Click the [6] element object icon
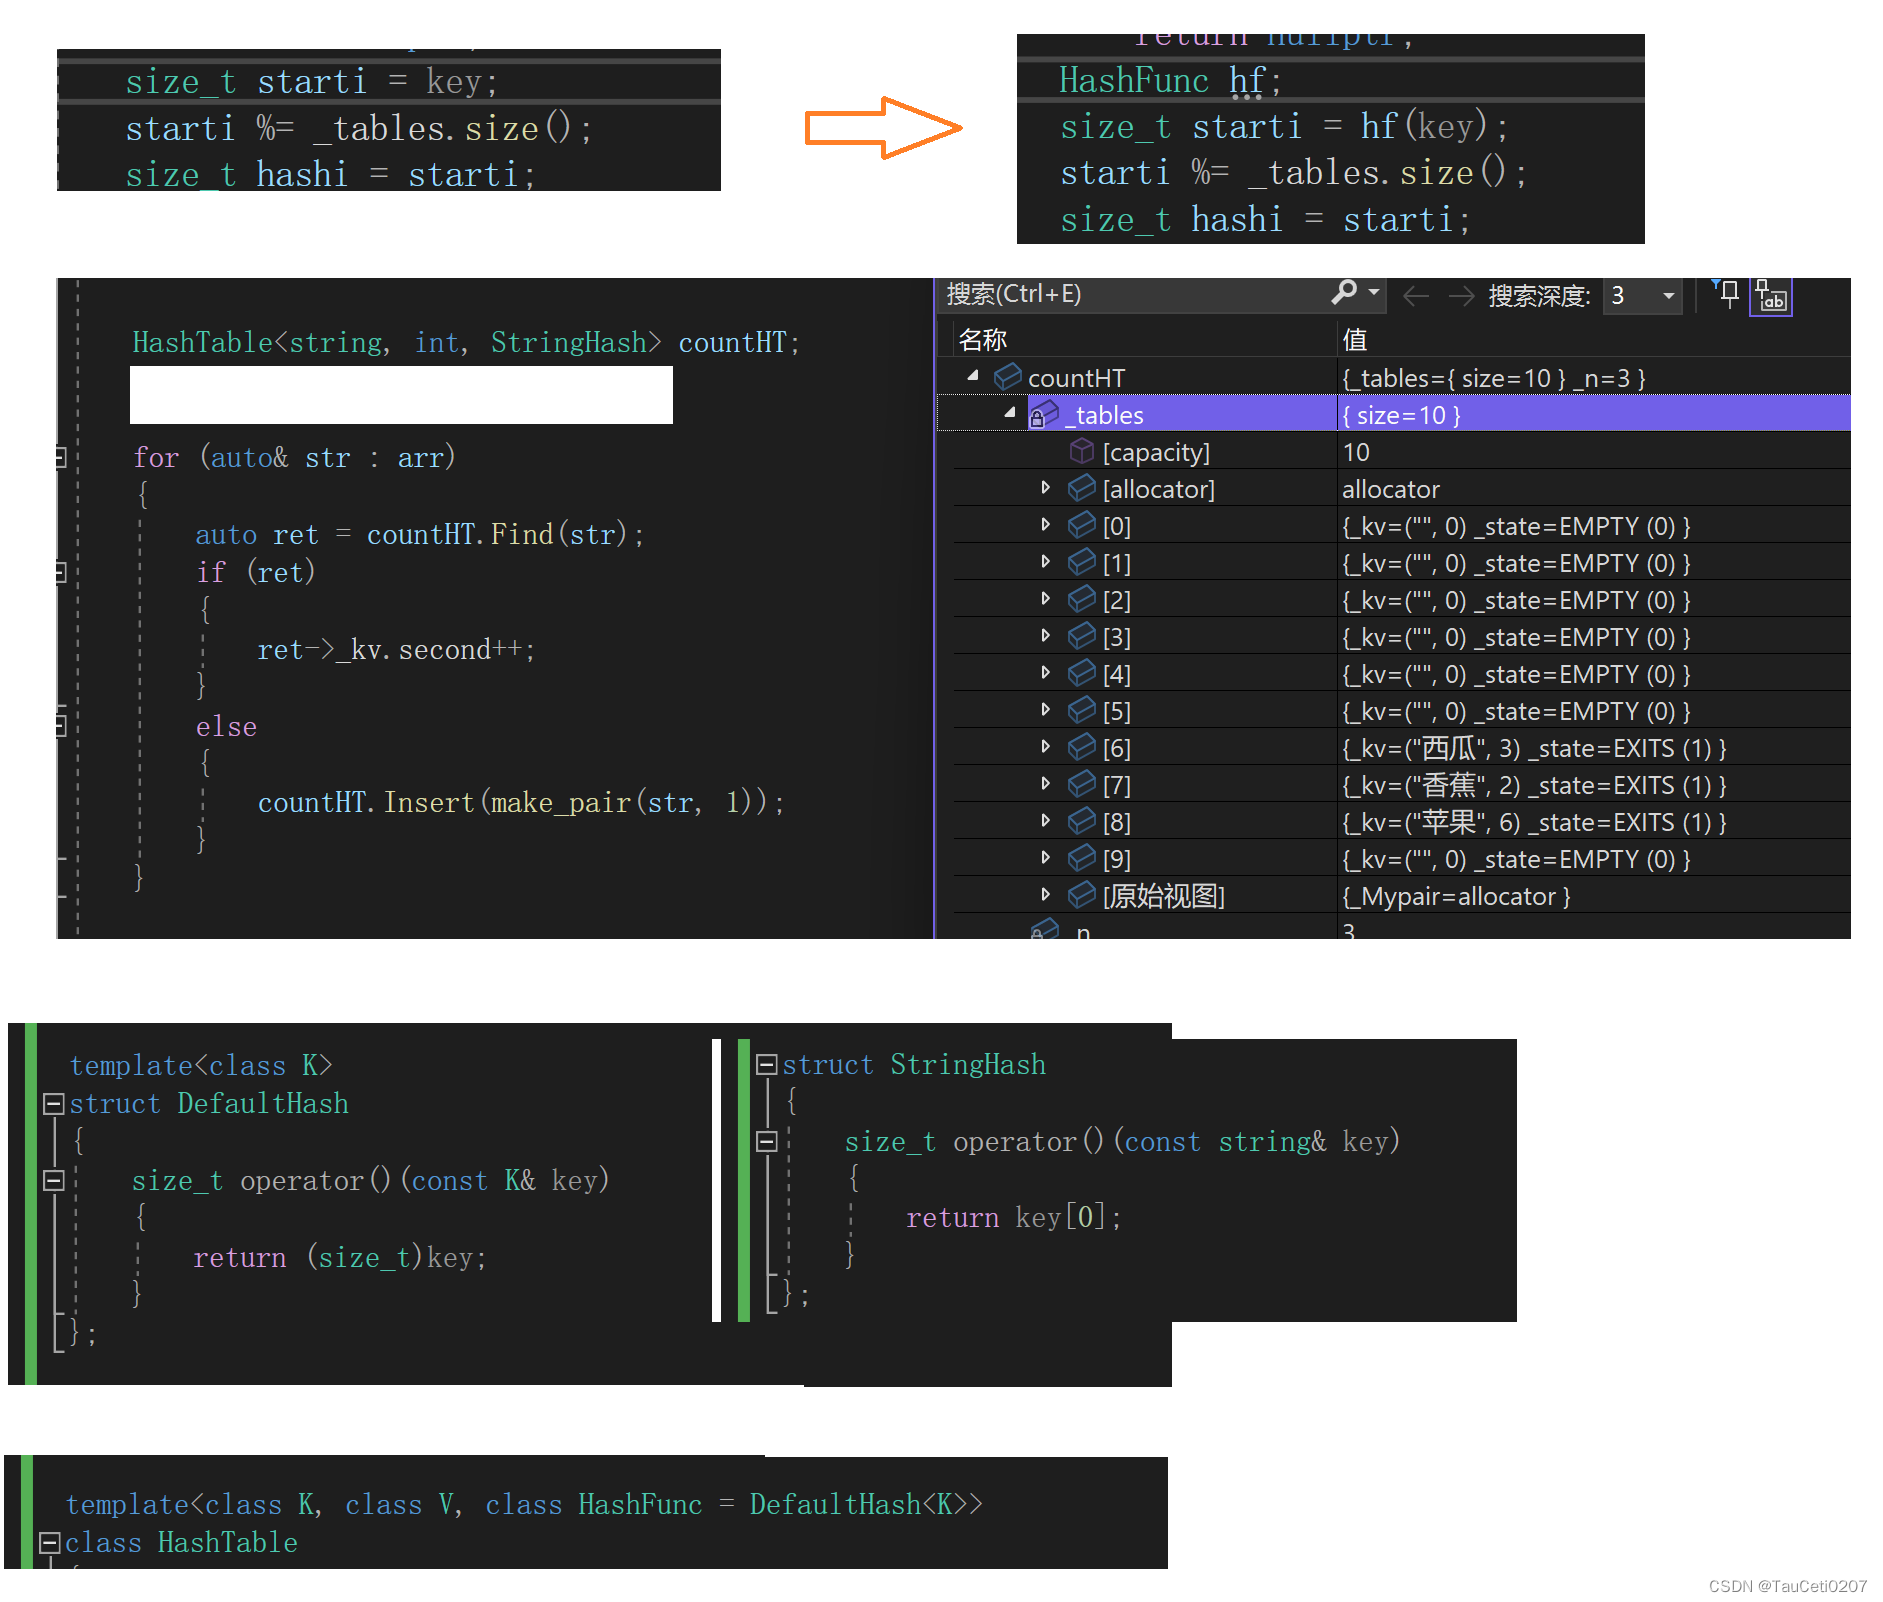Screen dimensions: 1883x1602 click(x=1081, y=747)
